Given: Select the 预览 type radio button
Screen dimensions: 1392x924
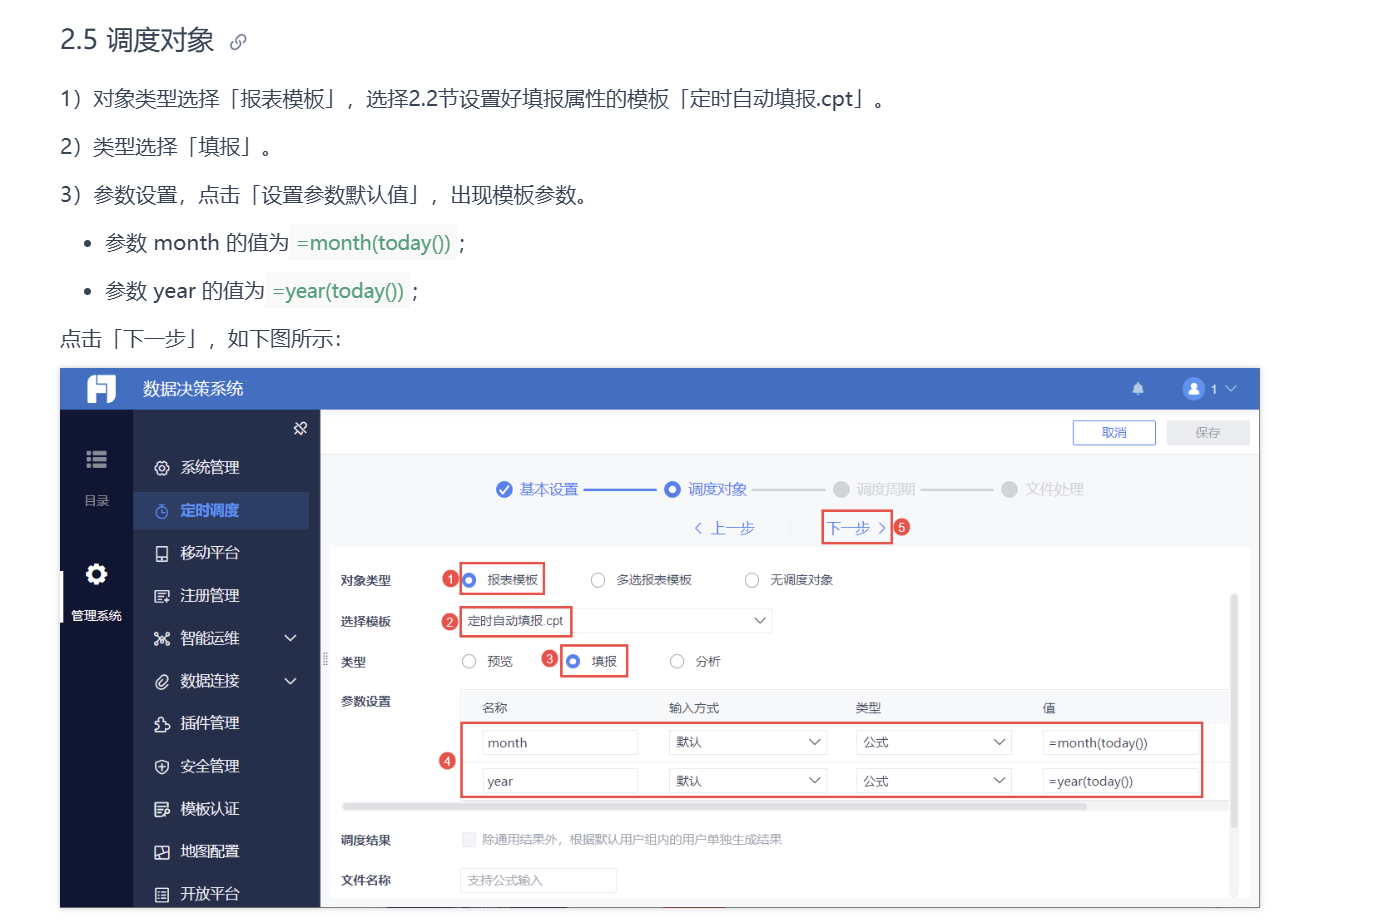Looking at the screenshot, I should coord(469,662).
